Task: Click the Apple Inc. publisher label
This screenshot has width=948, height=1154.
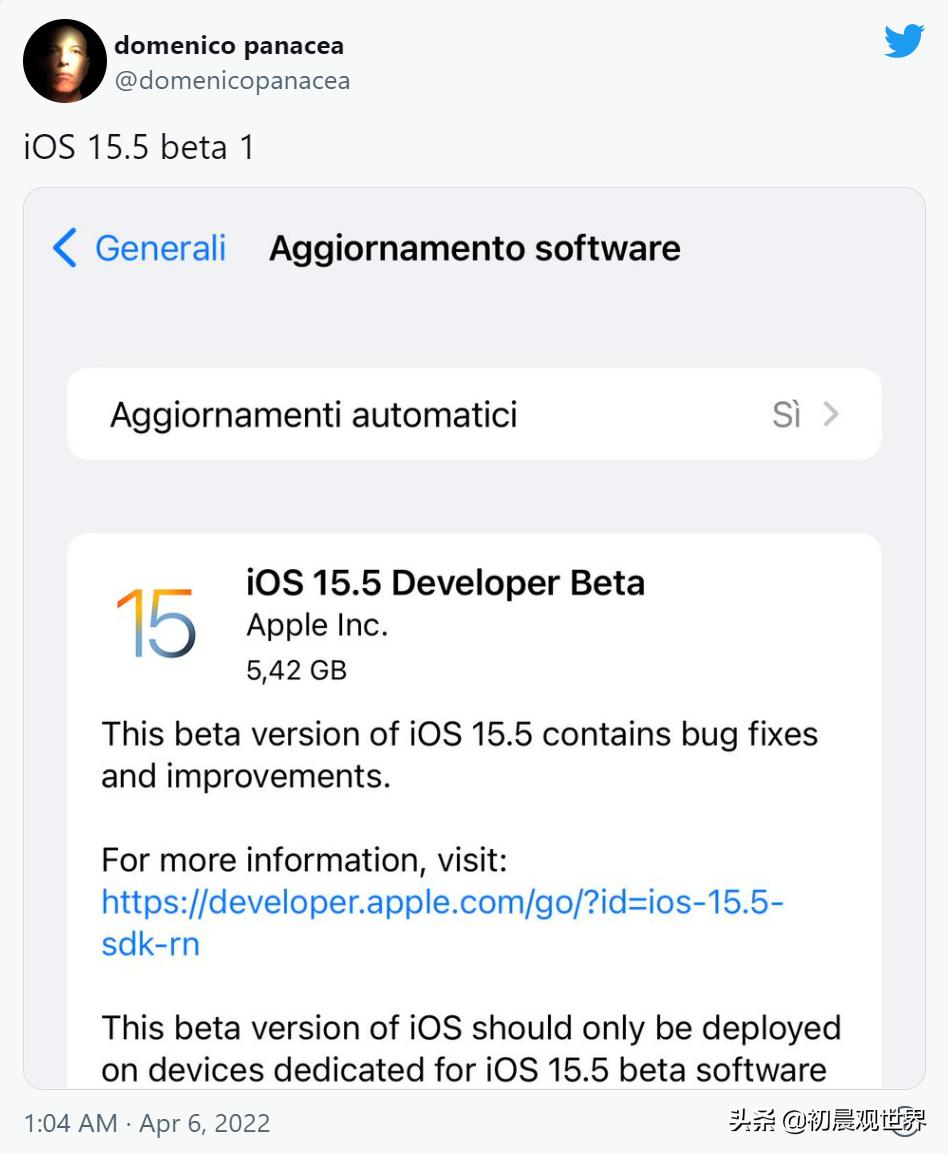Action: click(316, 624)
